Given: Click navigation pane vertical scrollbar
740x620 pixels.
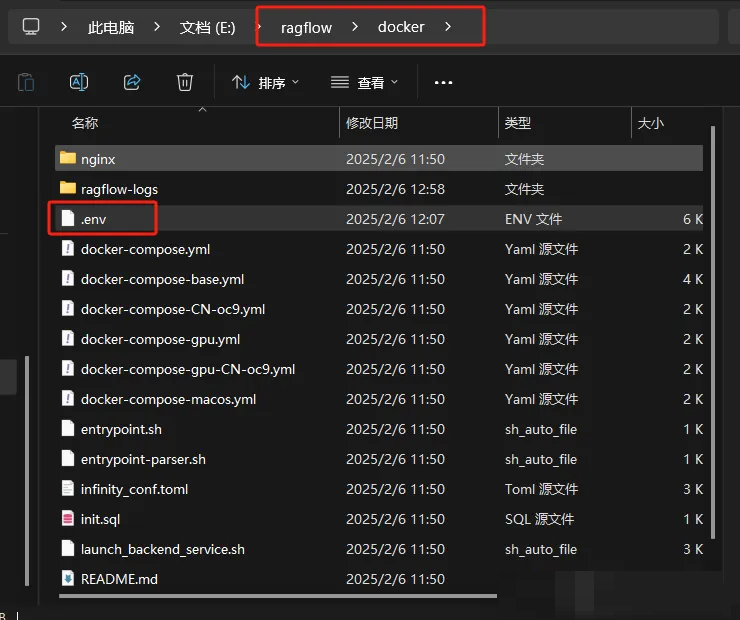Looking at the screenshot, I should click(27, 471).
